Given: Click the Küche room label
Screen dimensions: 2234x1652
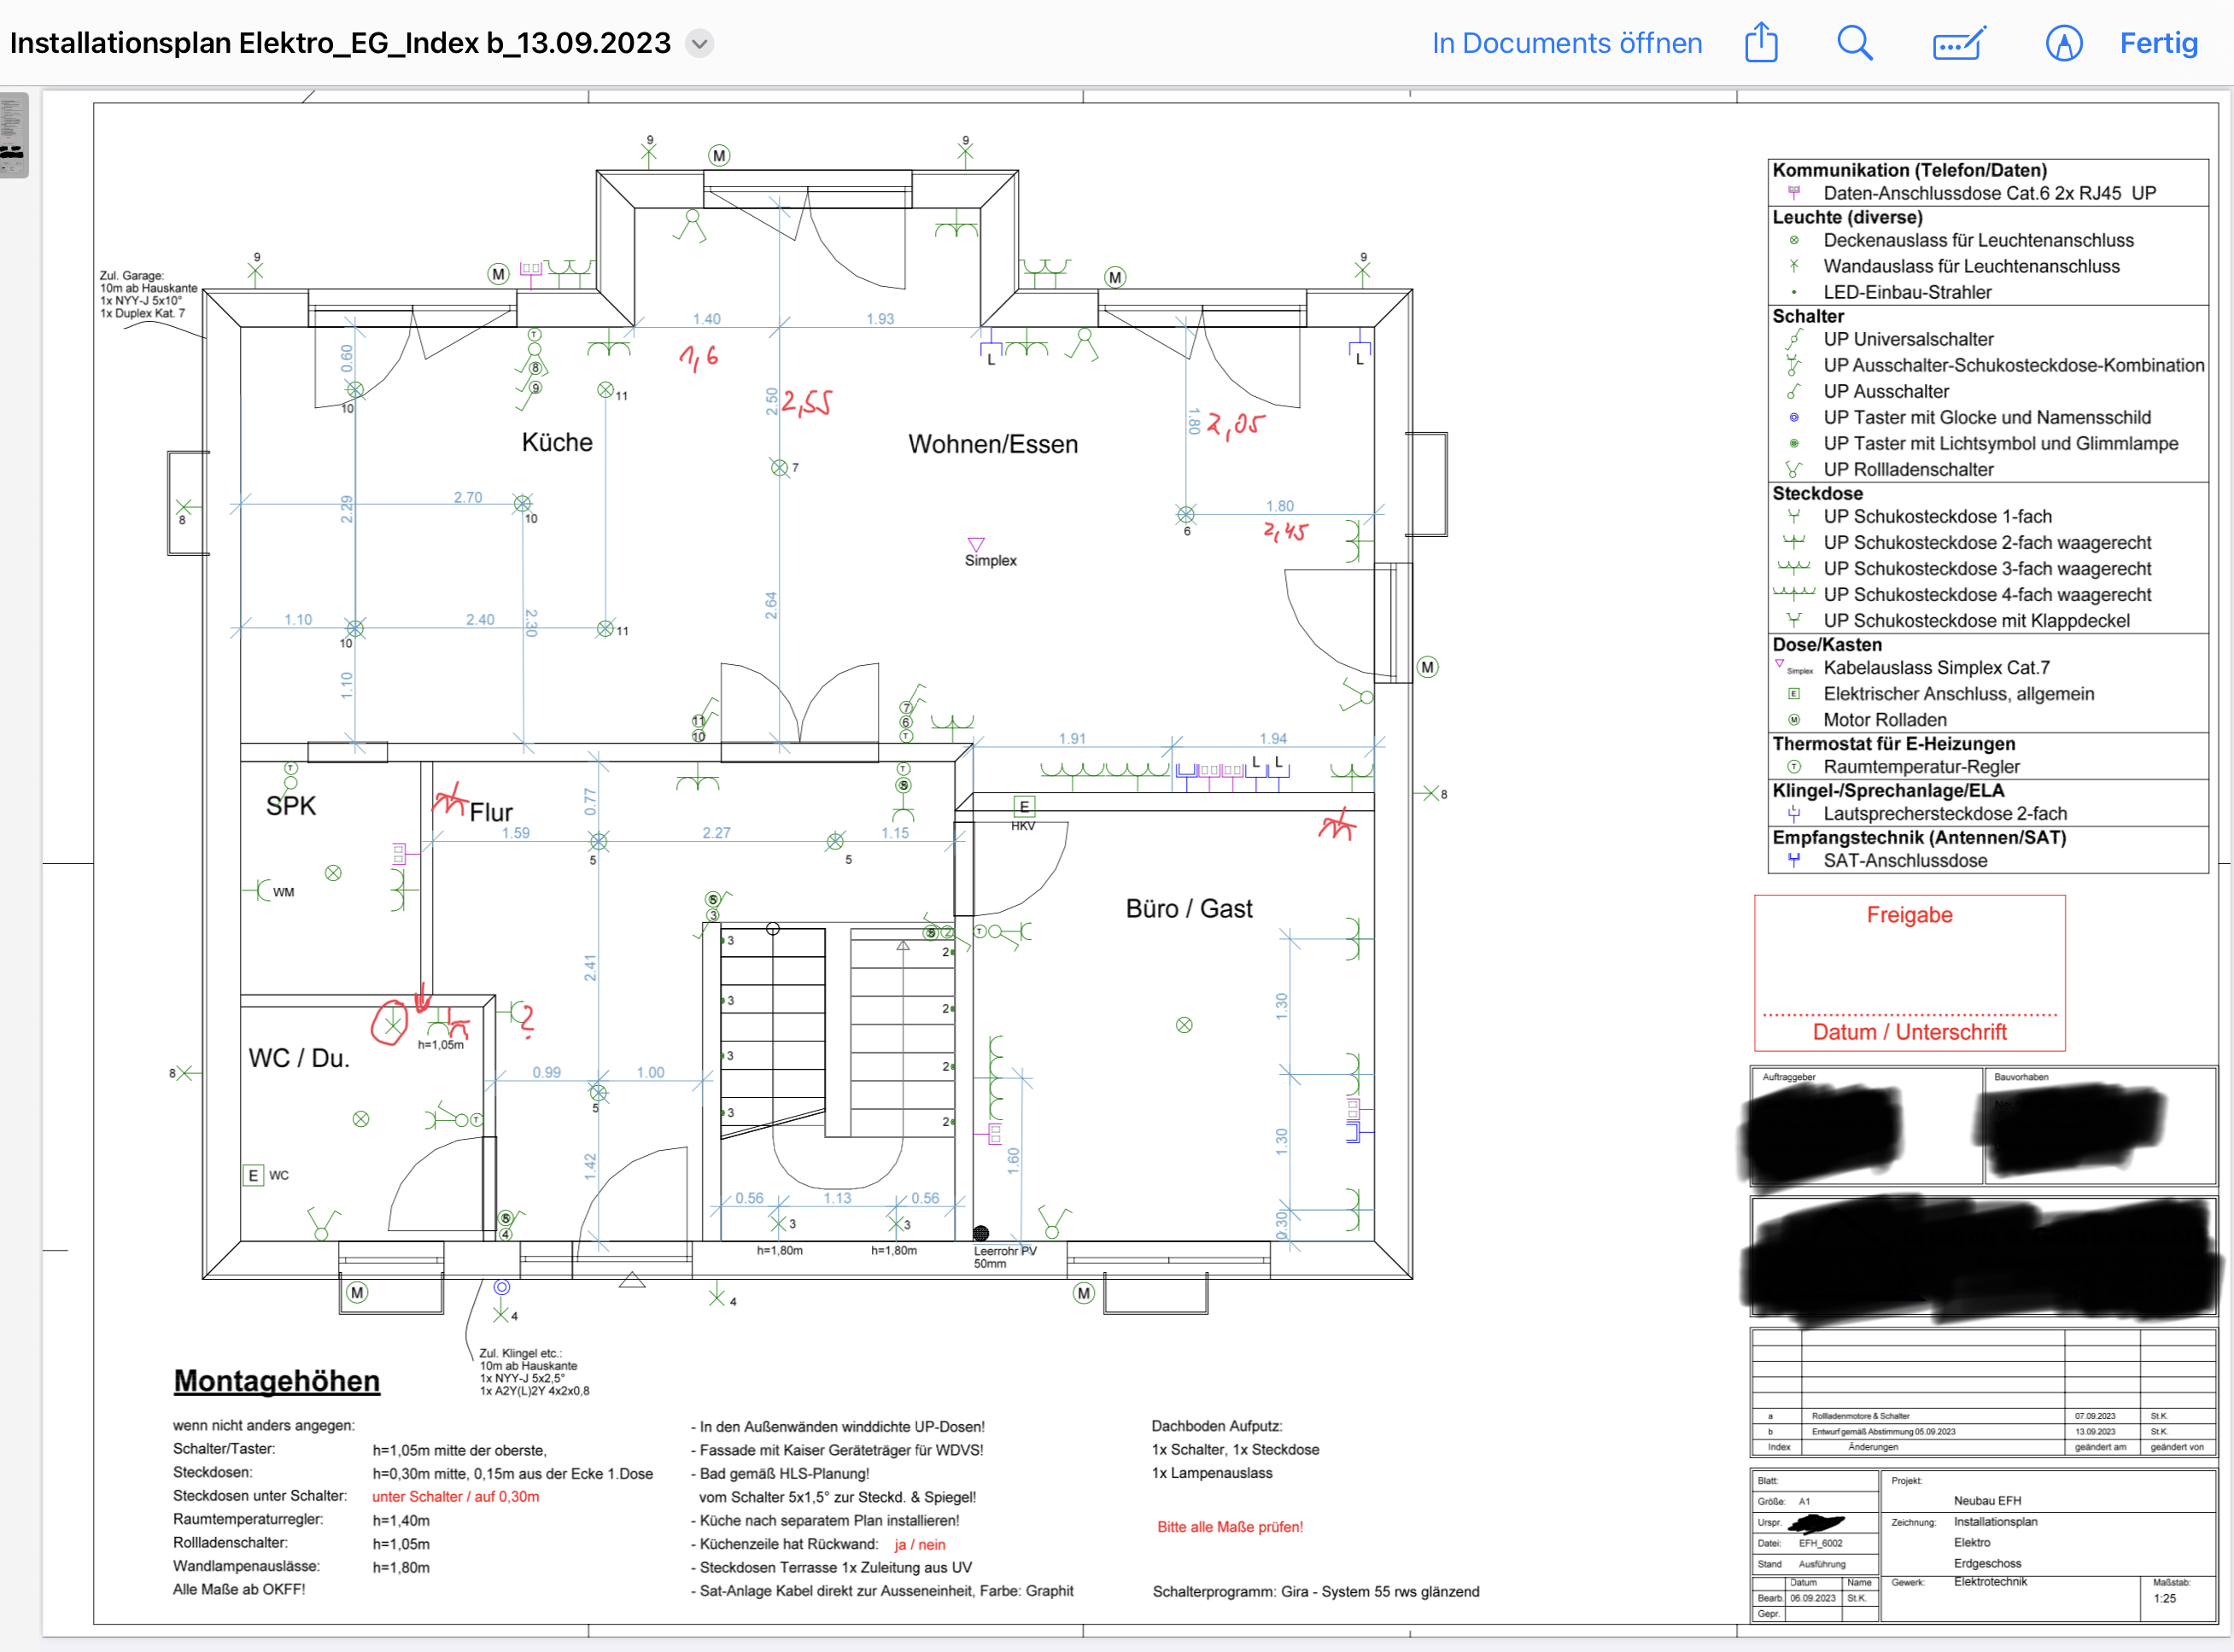Looking at the screenshot, I should point(557,442).
